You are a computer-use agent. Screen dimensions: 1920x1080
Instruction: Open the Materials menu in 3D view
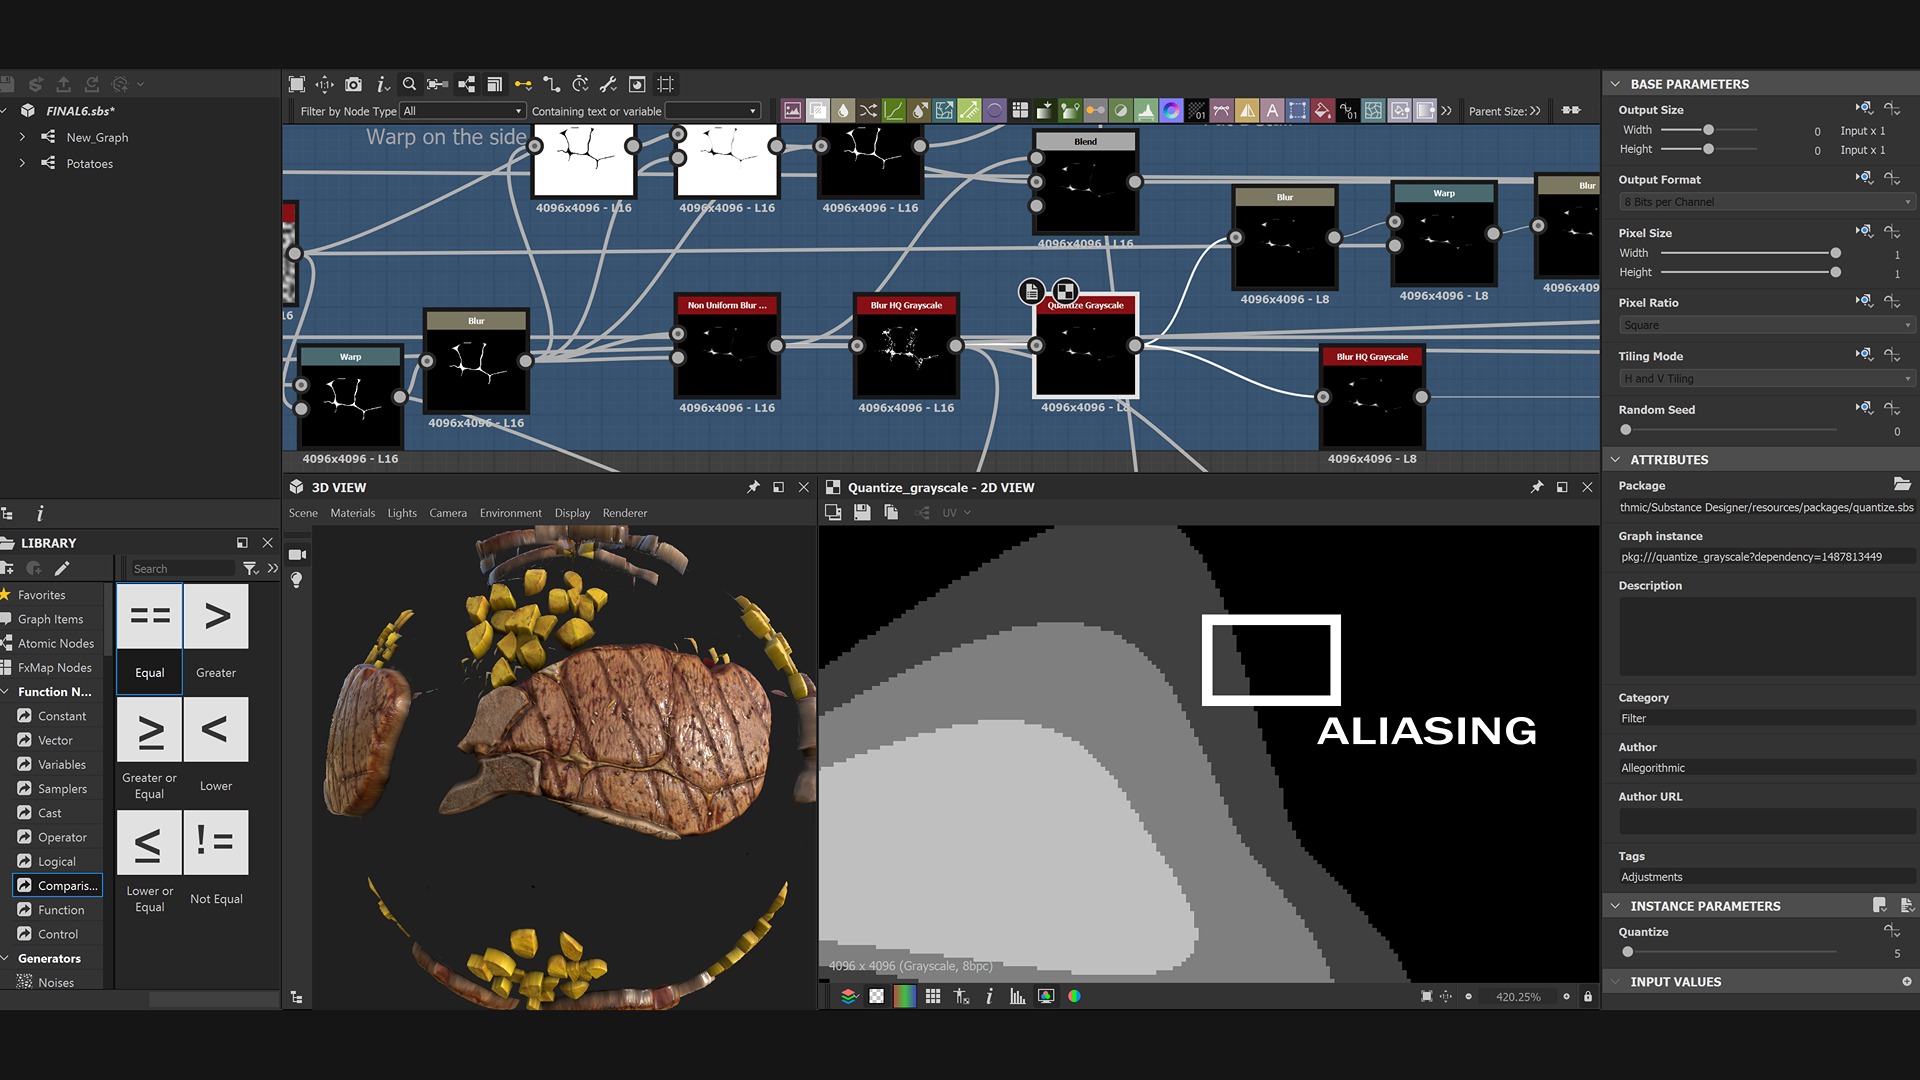click(353, 513)
